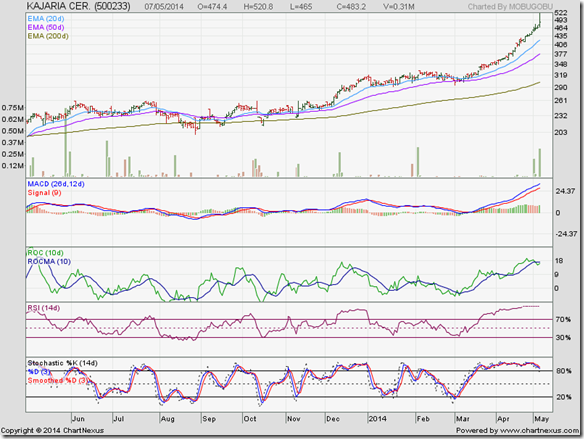584x439 pixels.
Task: Click the Stochastic 80% level label
Action: click(564, 371)
